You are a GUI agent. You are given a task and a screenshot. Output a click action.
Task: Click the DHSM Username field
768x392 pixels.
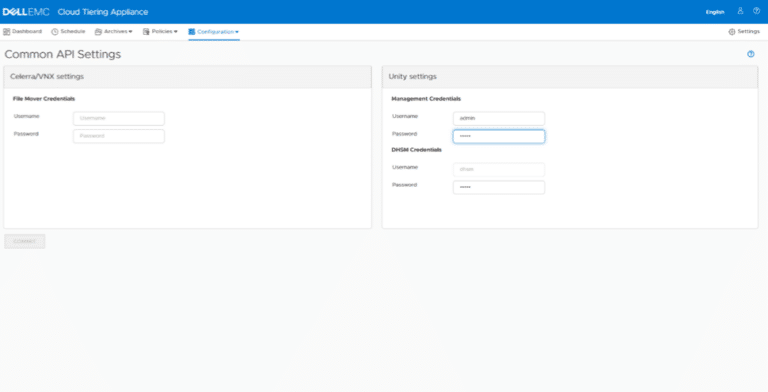[x=499, y=169]
